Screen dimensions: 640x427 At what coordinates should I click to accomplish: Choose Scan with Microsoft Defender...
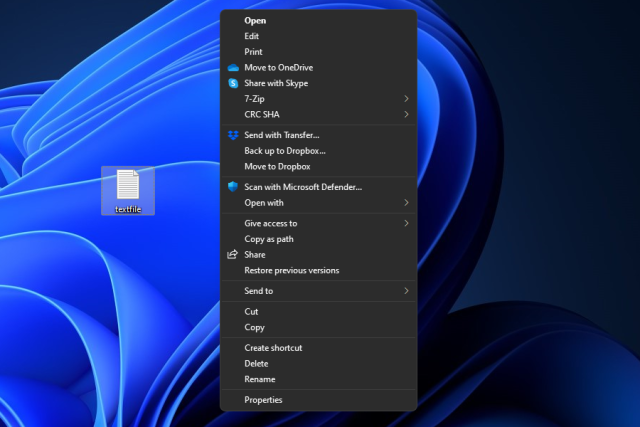(x=318, y=187)
